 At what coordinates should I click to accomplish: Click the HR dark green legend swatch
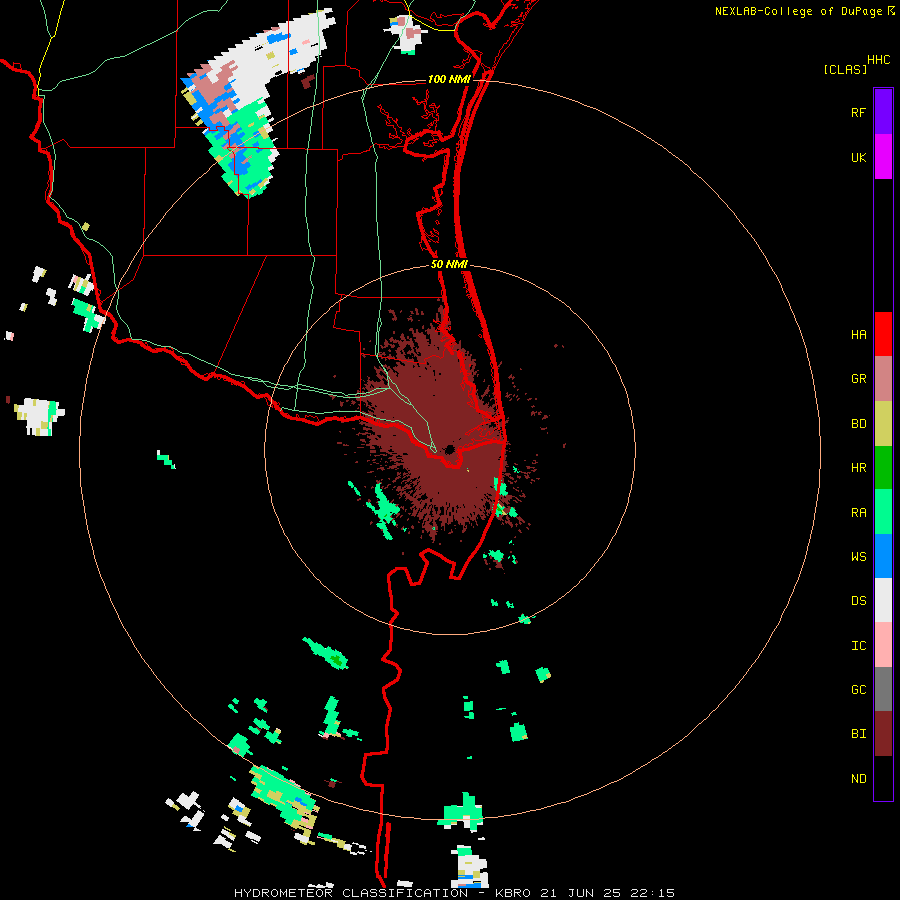[x=883, y=467]
